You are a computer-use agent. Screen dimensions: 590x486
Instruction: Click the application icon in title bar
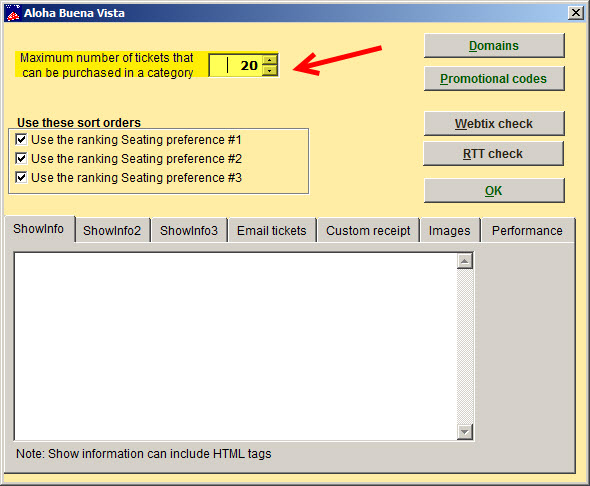pyautogui.click(x=13, y=13)
